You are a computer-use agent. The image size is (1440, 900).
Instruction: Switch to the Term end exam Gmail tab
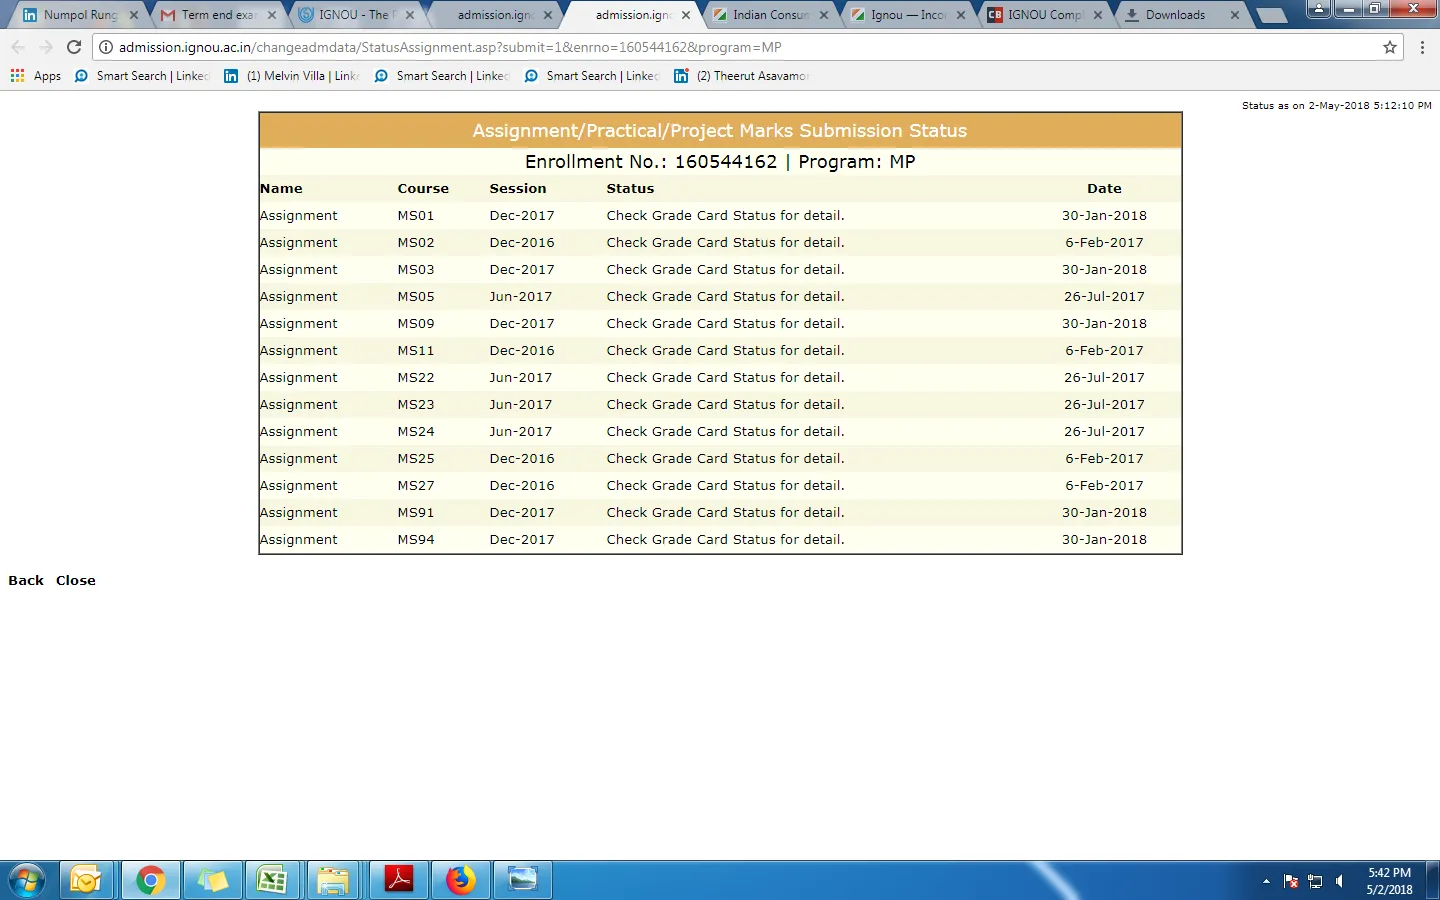pyautogui.click(x=217, y=15)
